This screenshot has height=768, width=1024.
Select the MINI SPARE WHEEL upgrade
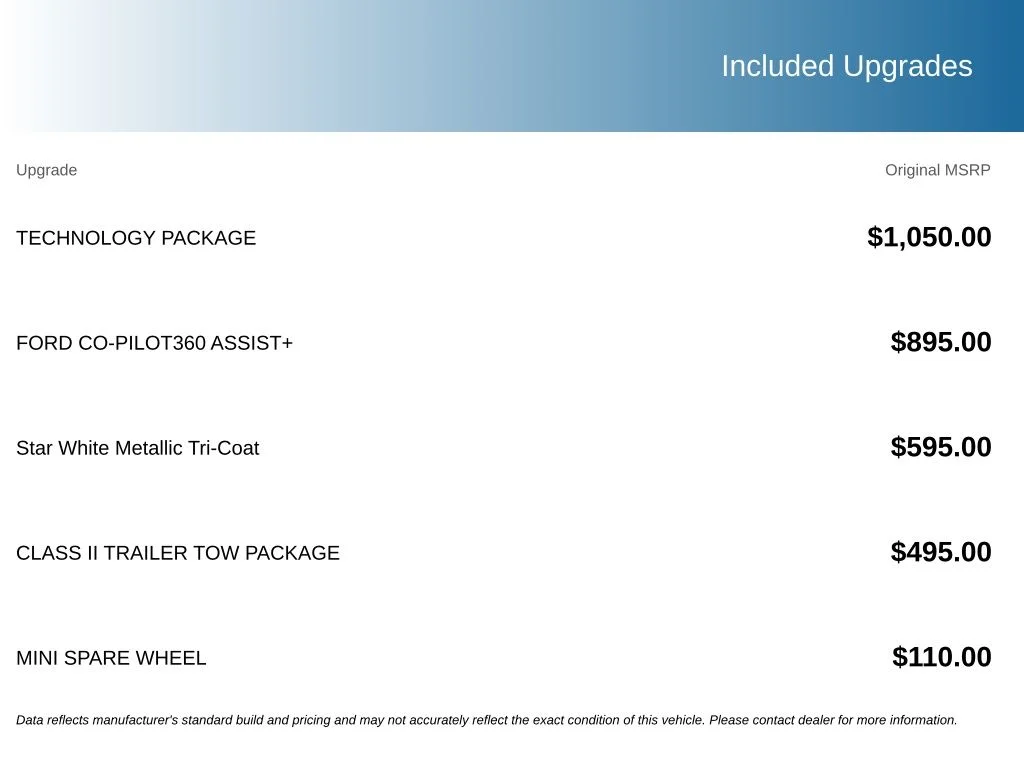coord(111,658)
